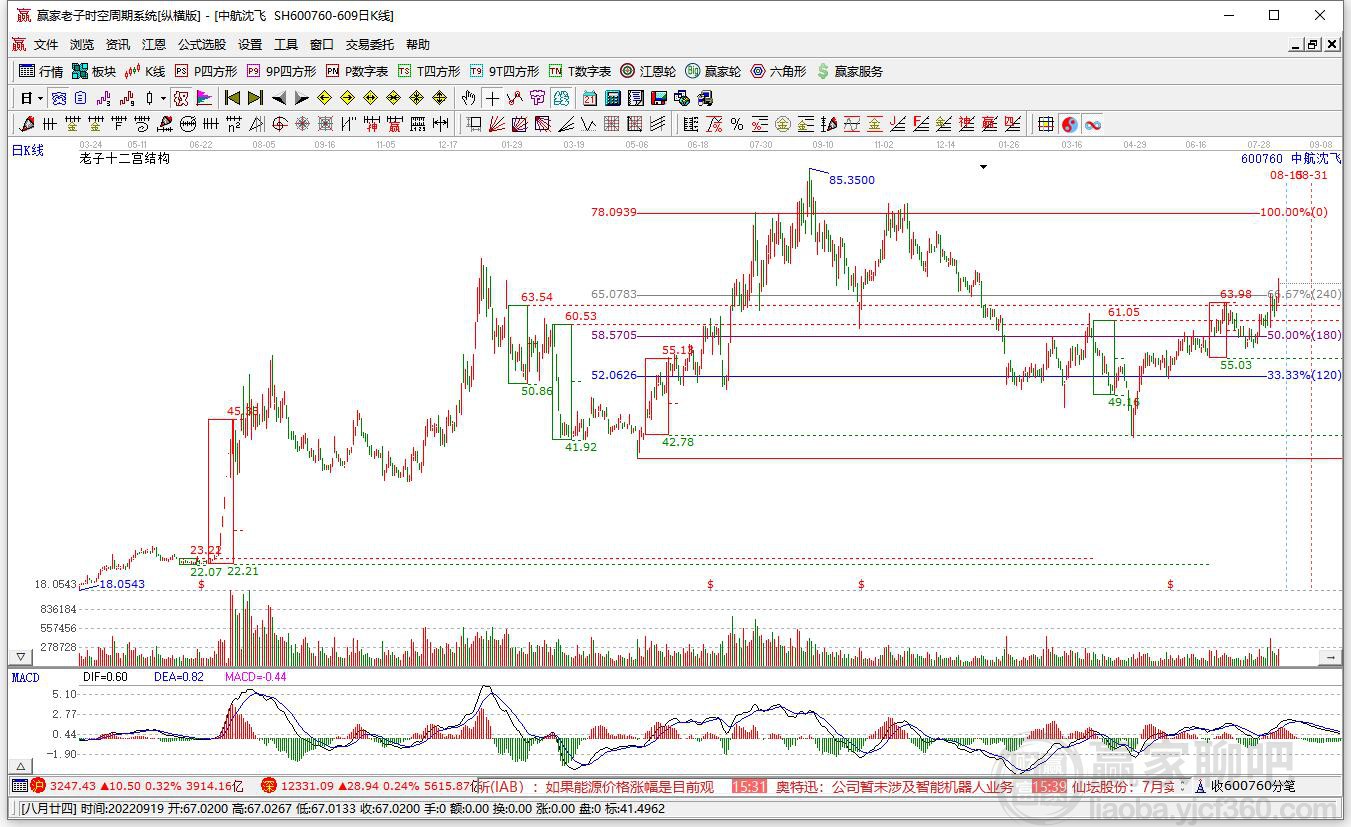
Task: Click the MACD indicator label
Action: point(26,677)
